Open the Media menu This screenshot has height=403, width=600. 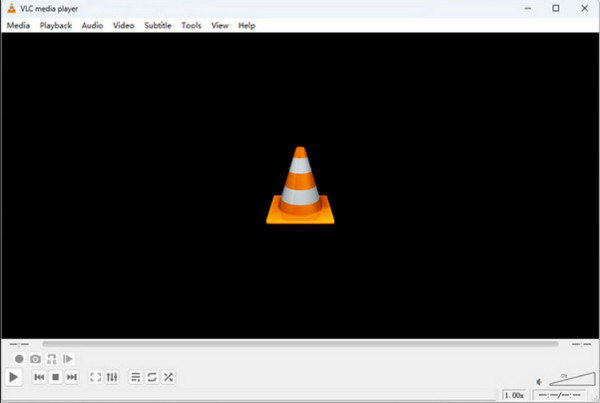(18, 26)
